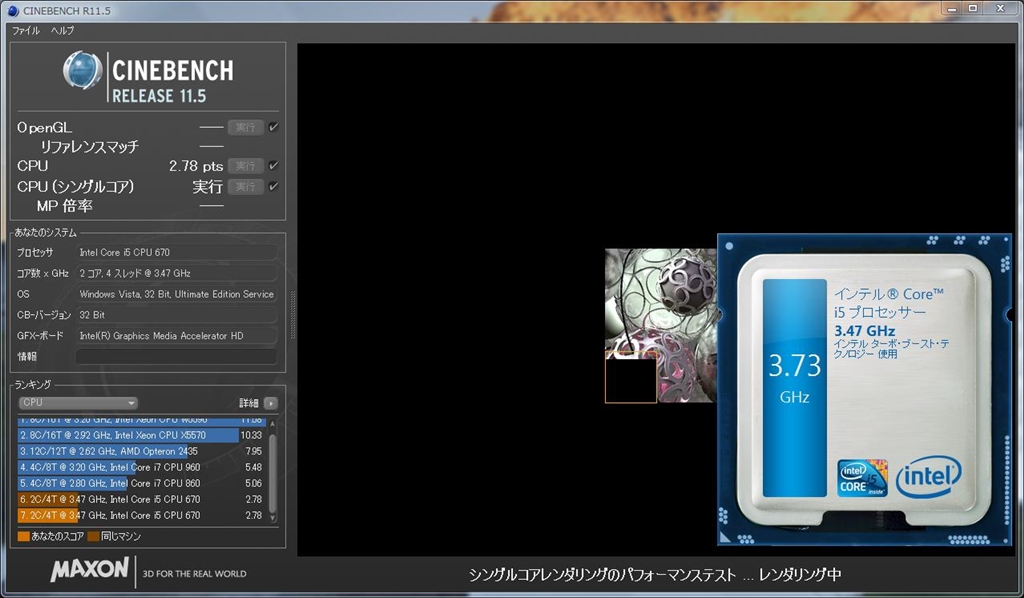Click the panel splitter handle

293,315
